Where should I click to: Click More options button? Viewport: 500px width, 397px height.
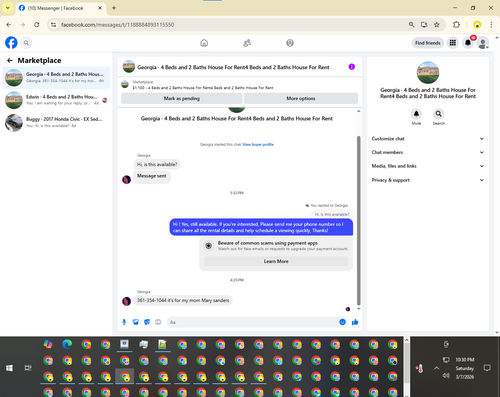tap(301, 98)
